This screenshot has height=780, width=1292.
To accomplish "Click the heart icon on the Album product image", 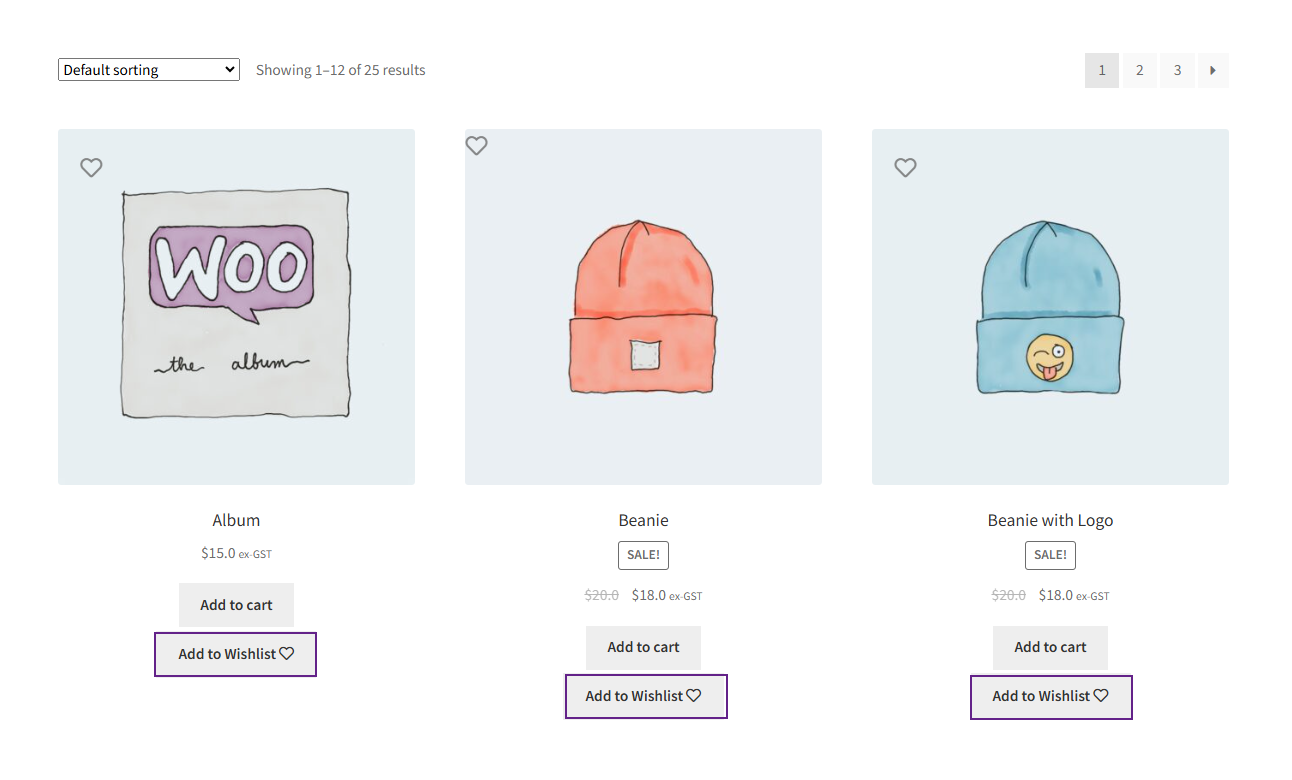I will point(91,167).
